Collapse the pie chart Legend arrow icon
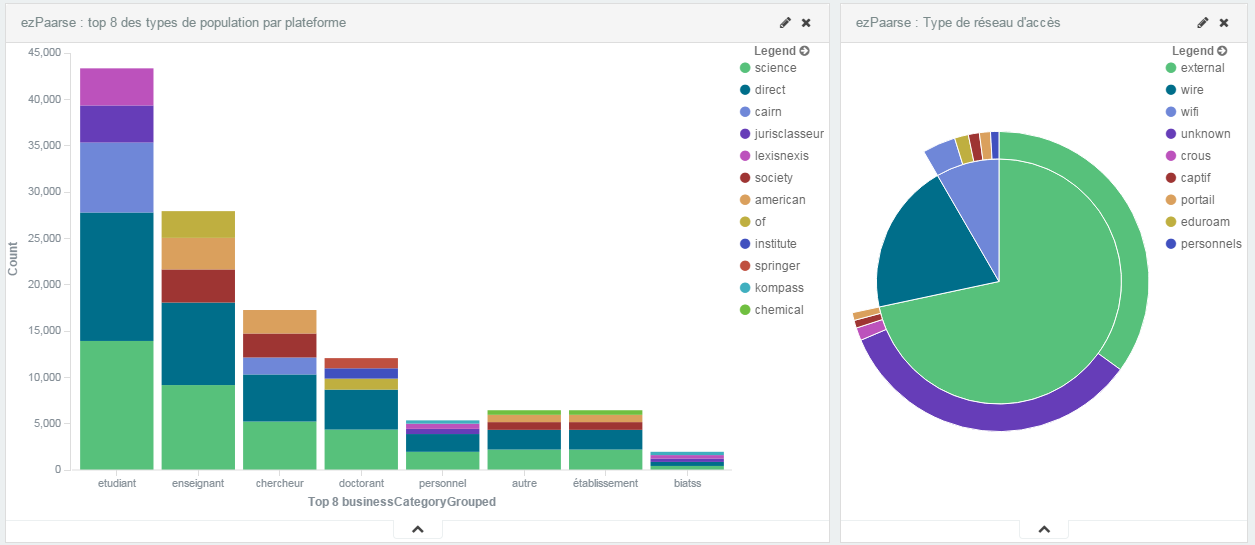Viewport: 1255px width, 545px height. coord(1222,51)
